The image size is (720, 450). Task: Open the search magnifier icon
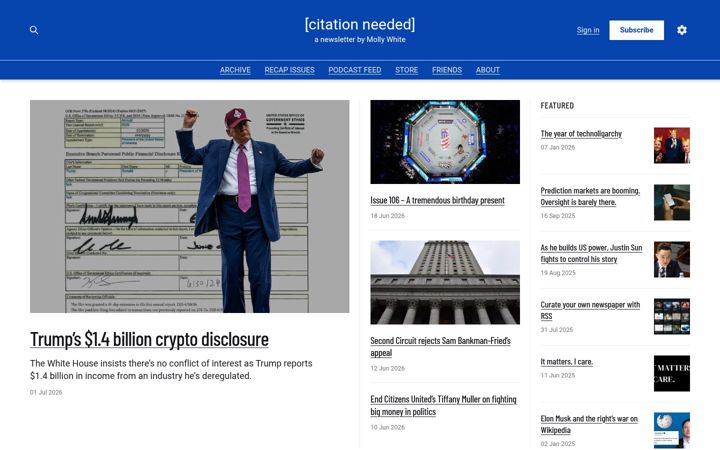(34, 30)
